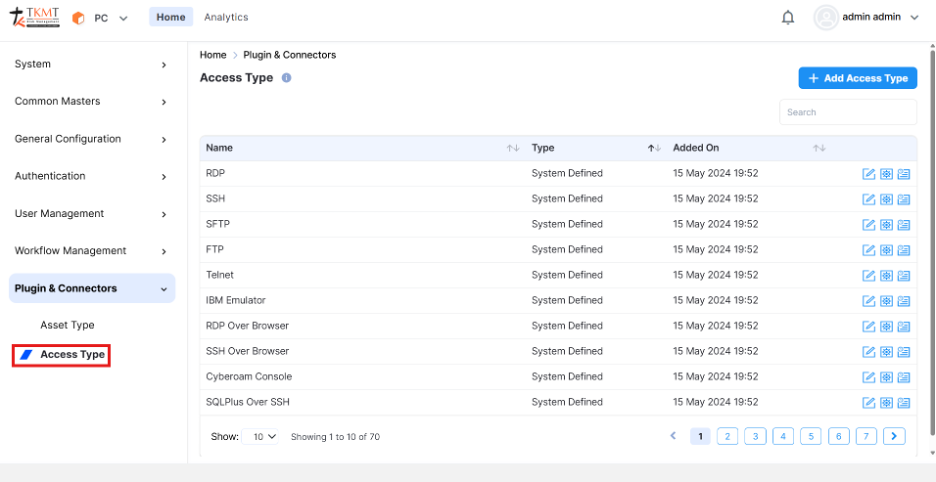Go to page 3 of results

[x=755, y=437]
